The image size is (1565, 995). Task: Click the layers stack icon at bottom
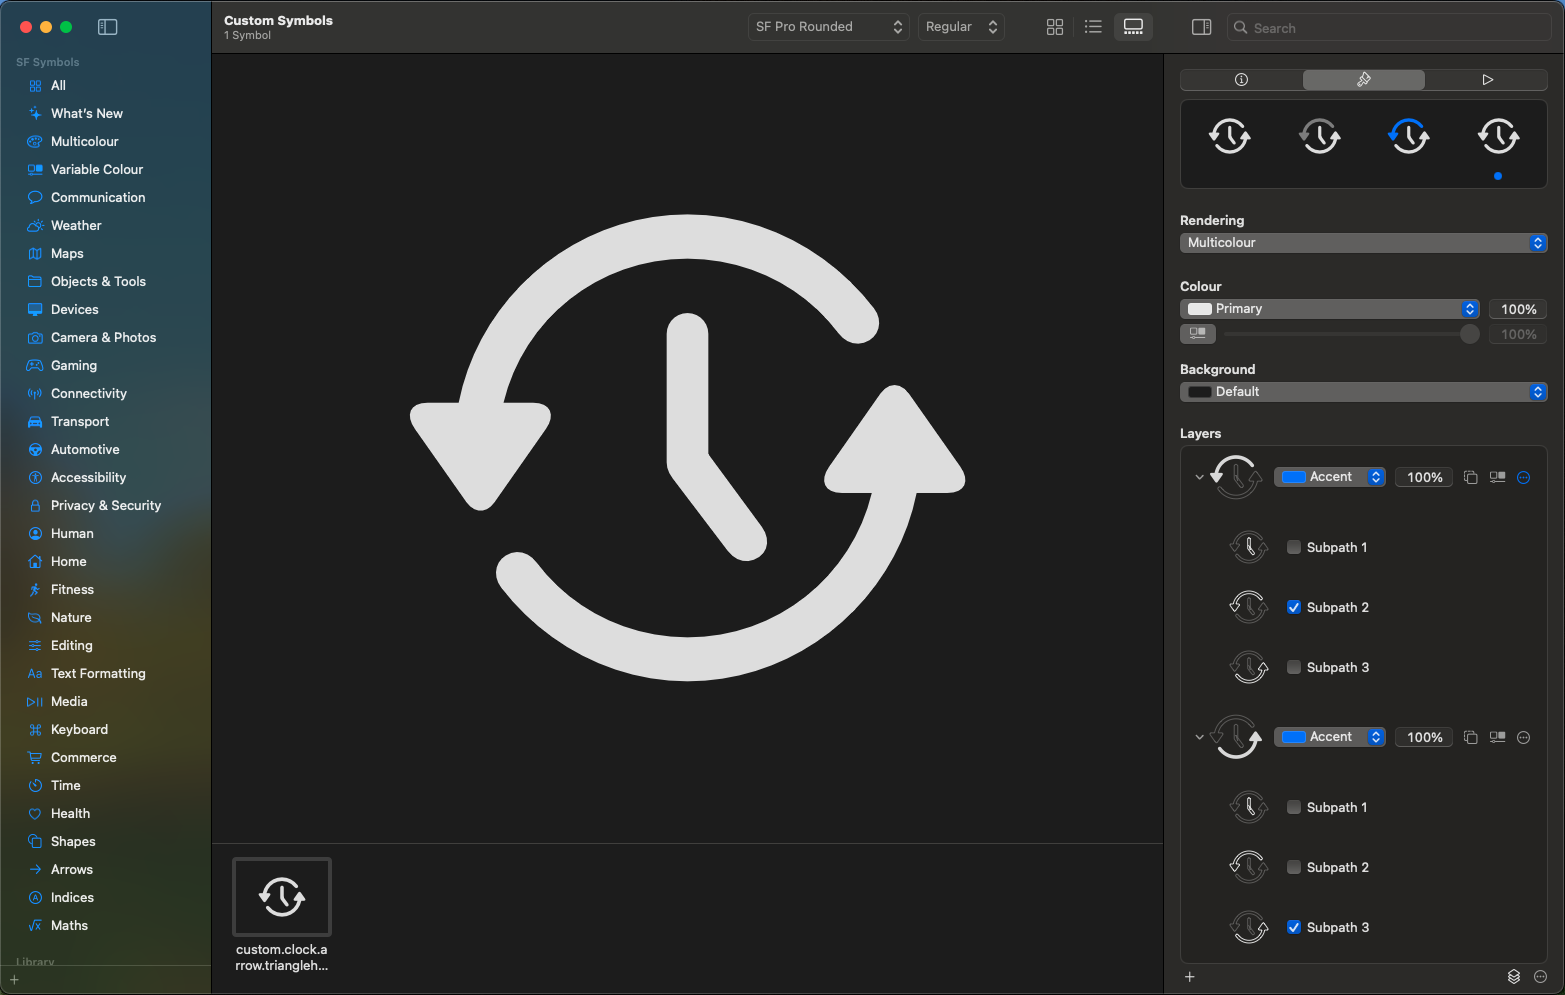click(x=1514, y=977)
